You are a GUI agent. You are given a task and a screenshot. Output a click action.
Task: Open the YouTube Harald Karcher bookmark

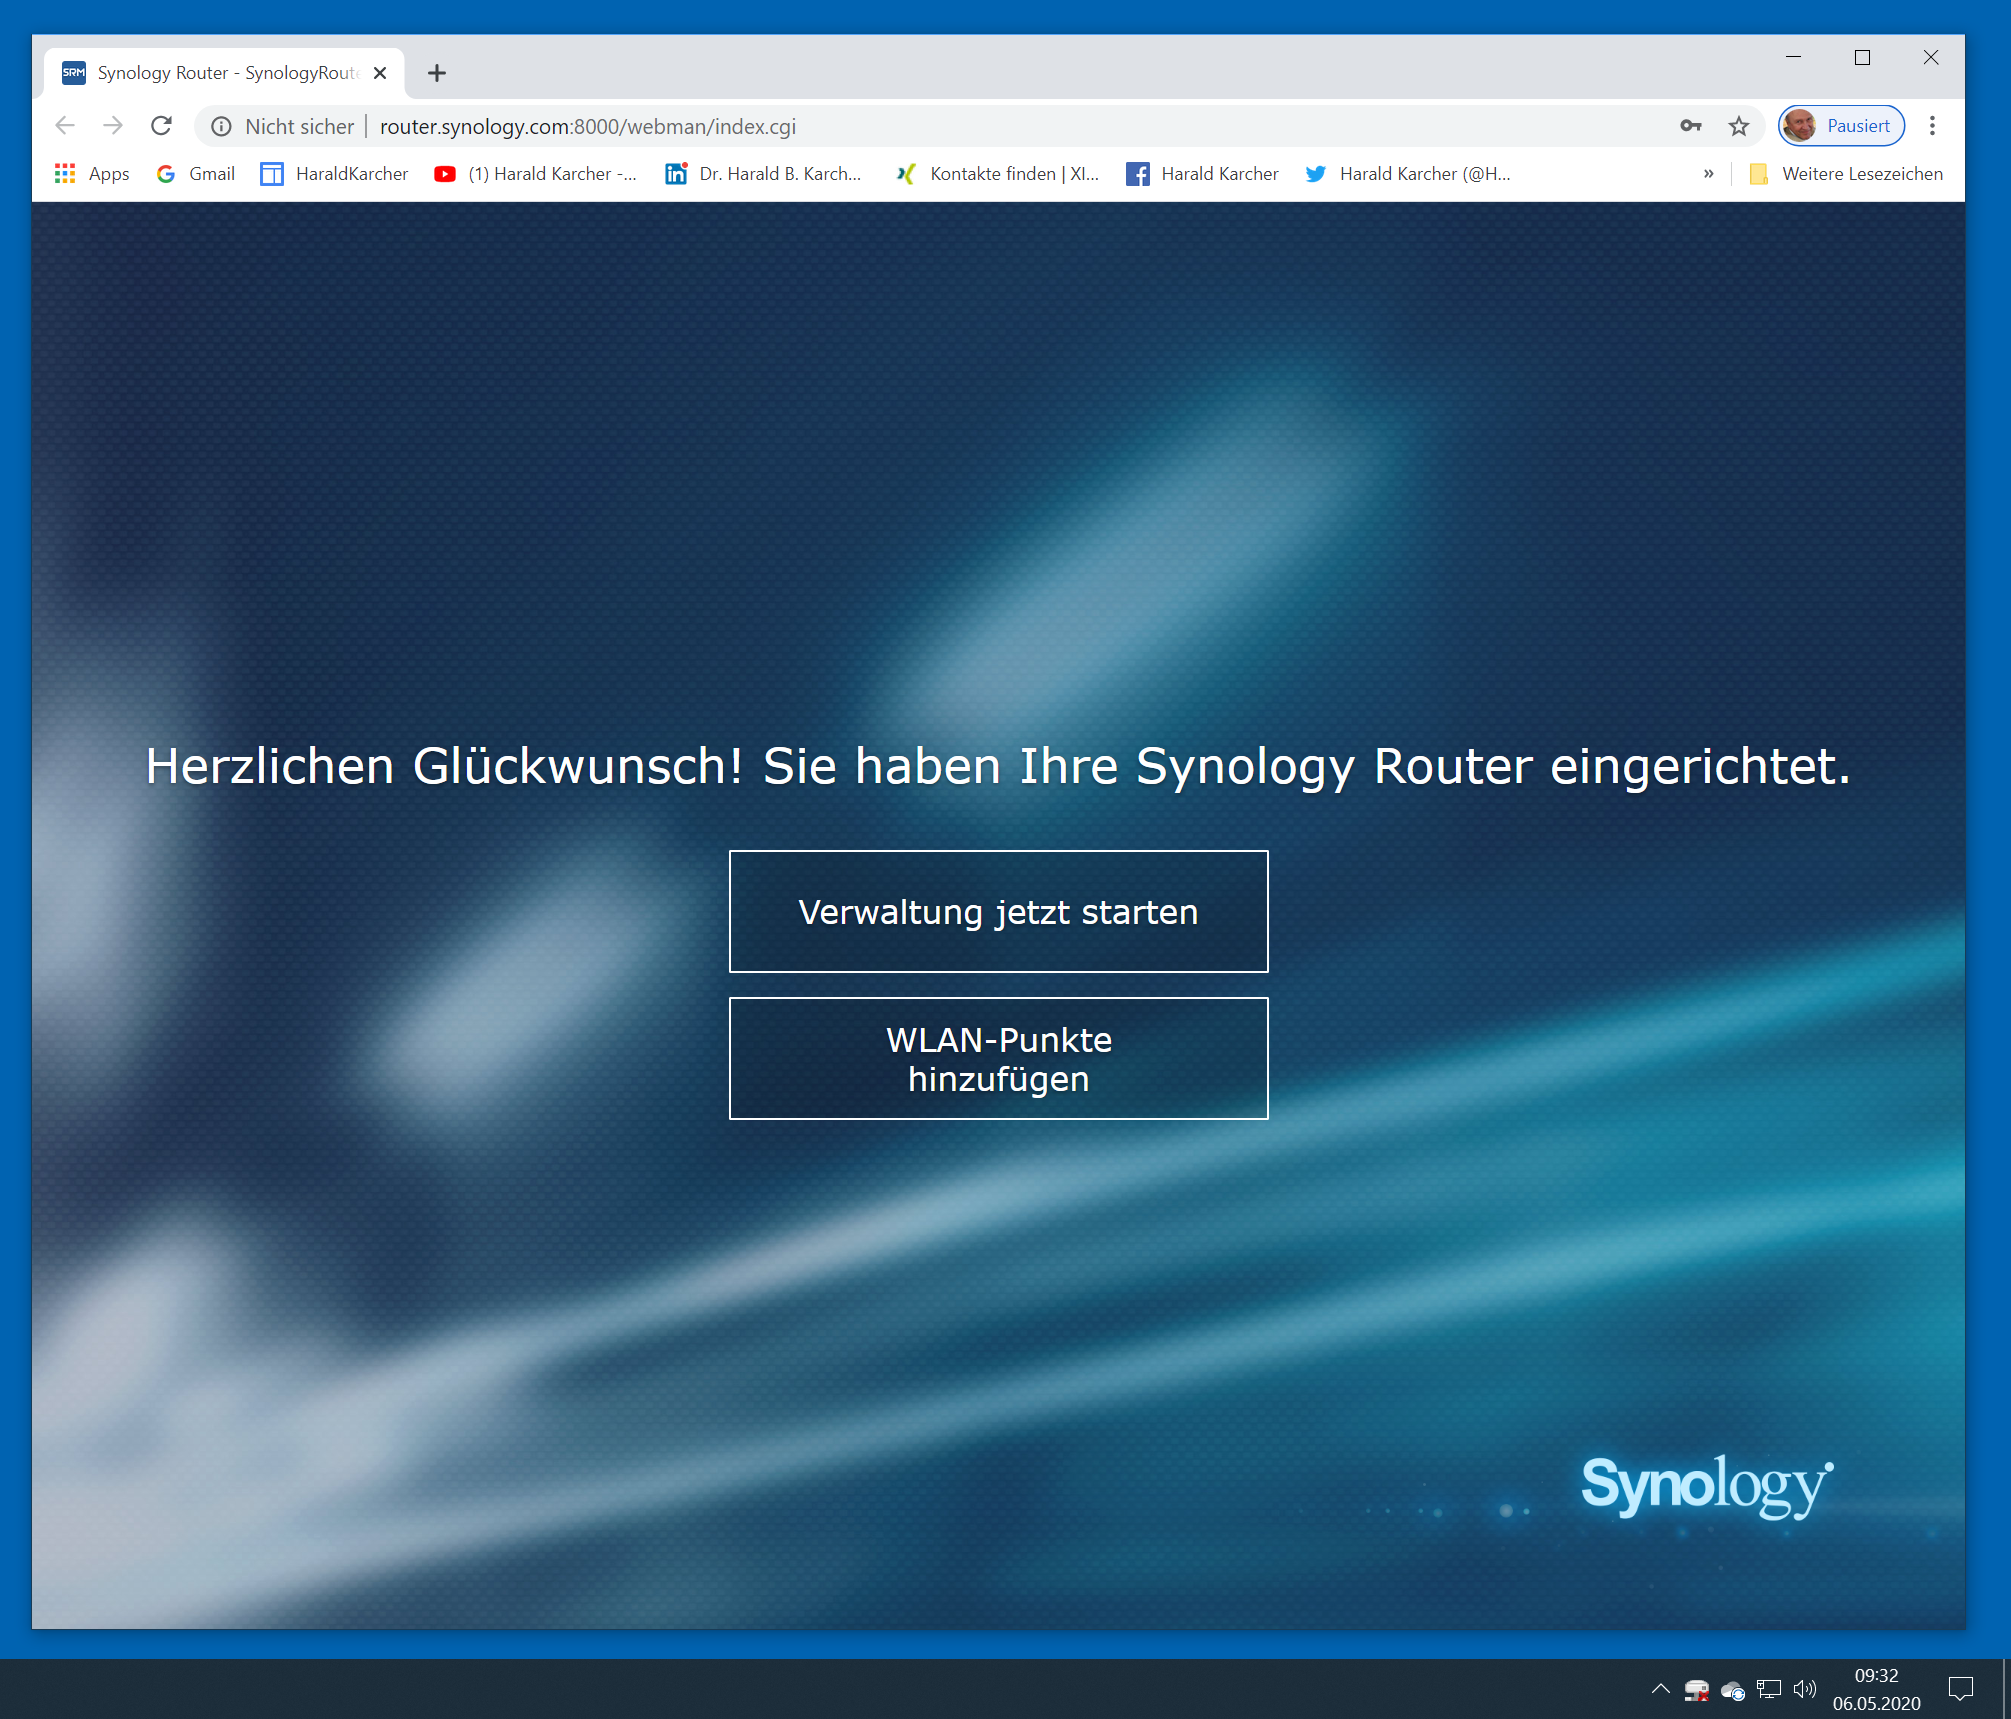(536, 174)
